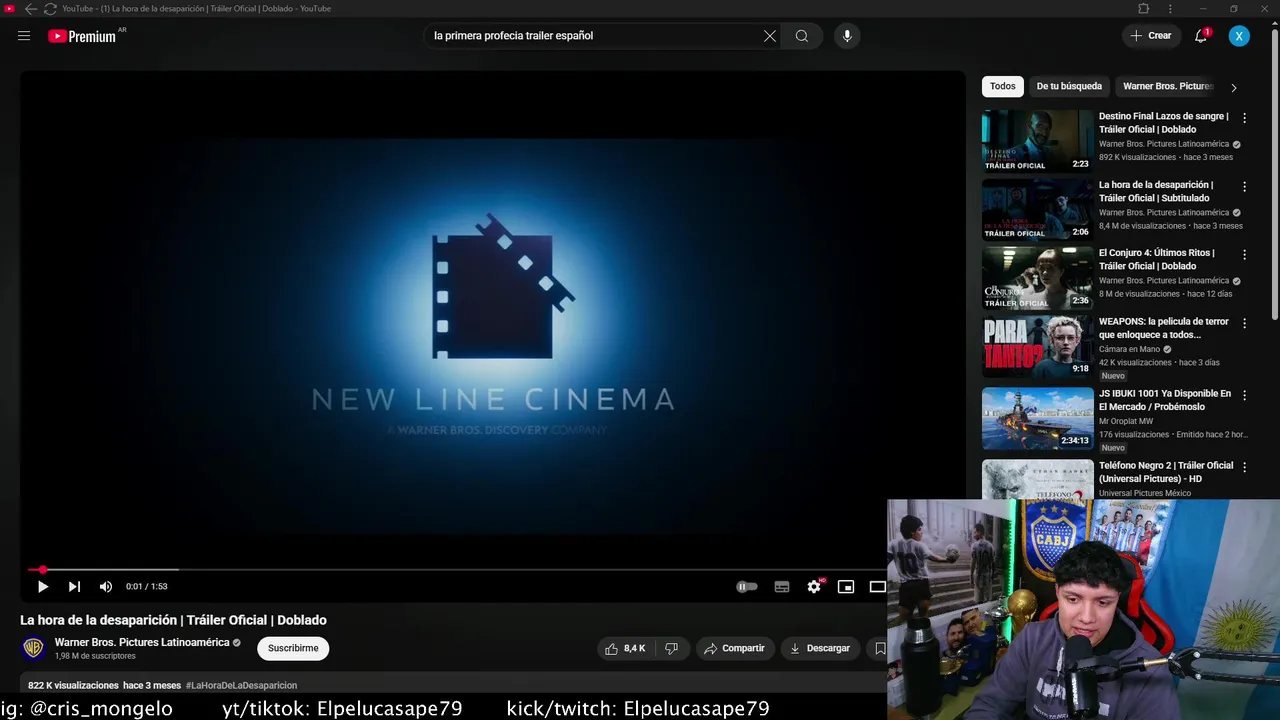Start voice search with microphone
The height and width of the screenshot is (720, 1280).
847,36
